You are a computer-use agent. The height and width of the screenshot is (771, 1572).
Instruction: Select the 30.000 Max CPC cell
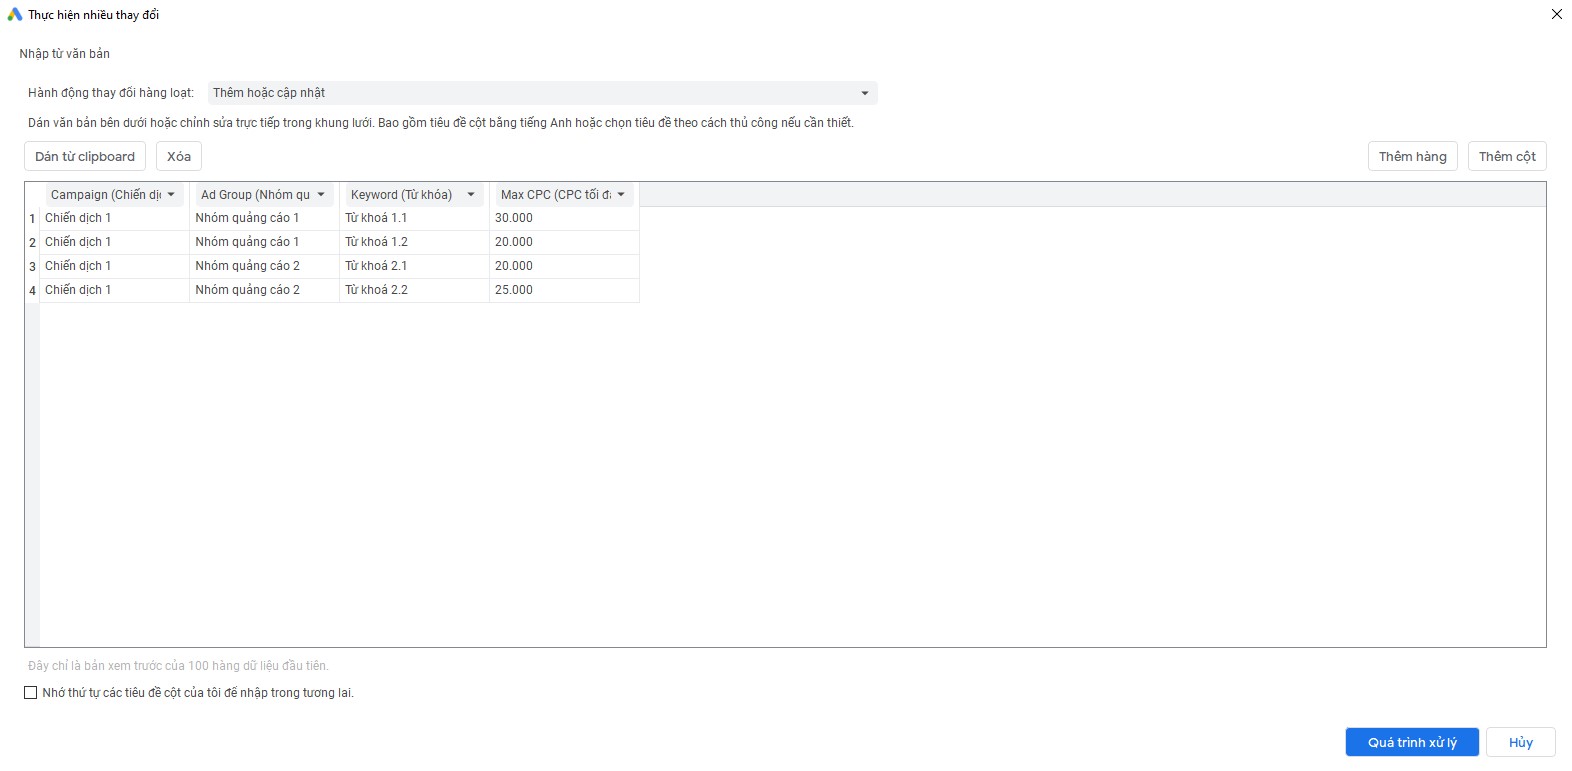[x=514, y=218]
